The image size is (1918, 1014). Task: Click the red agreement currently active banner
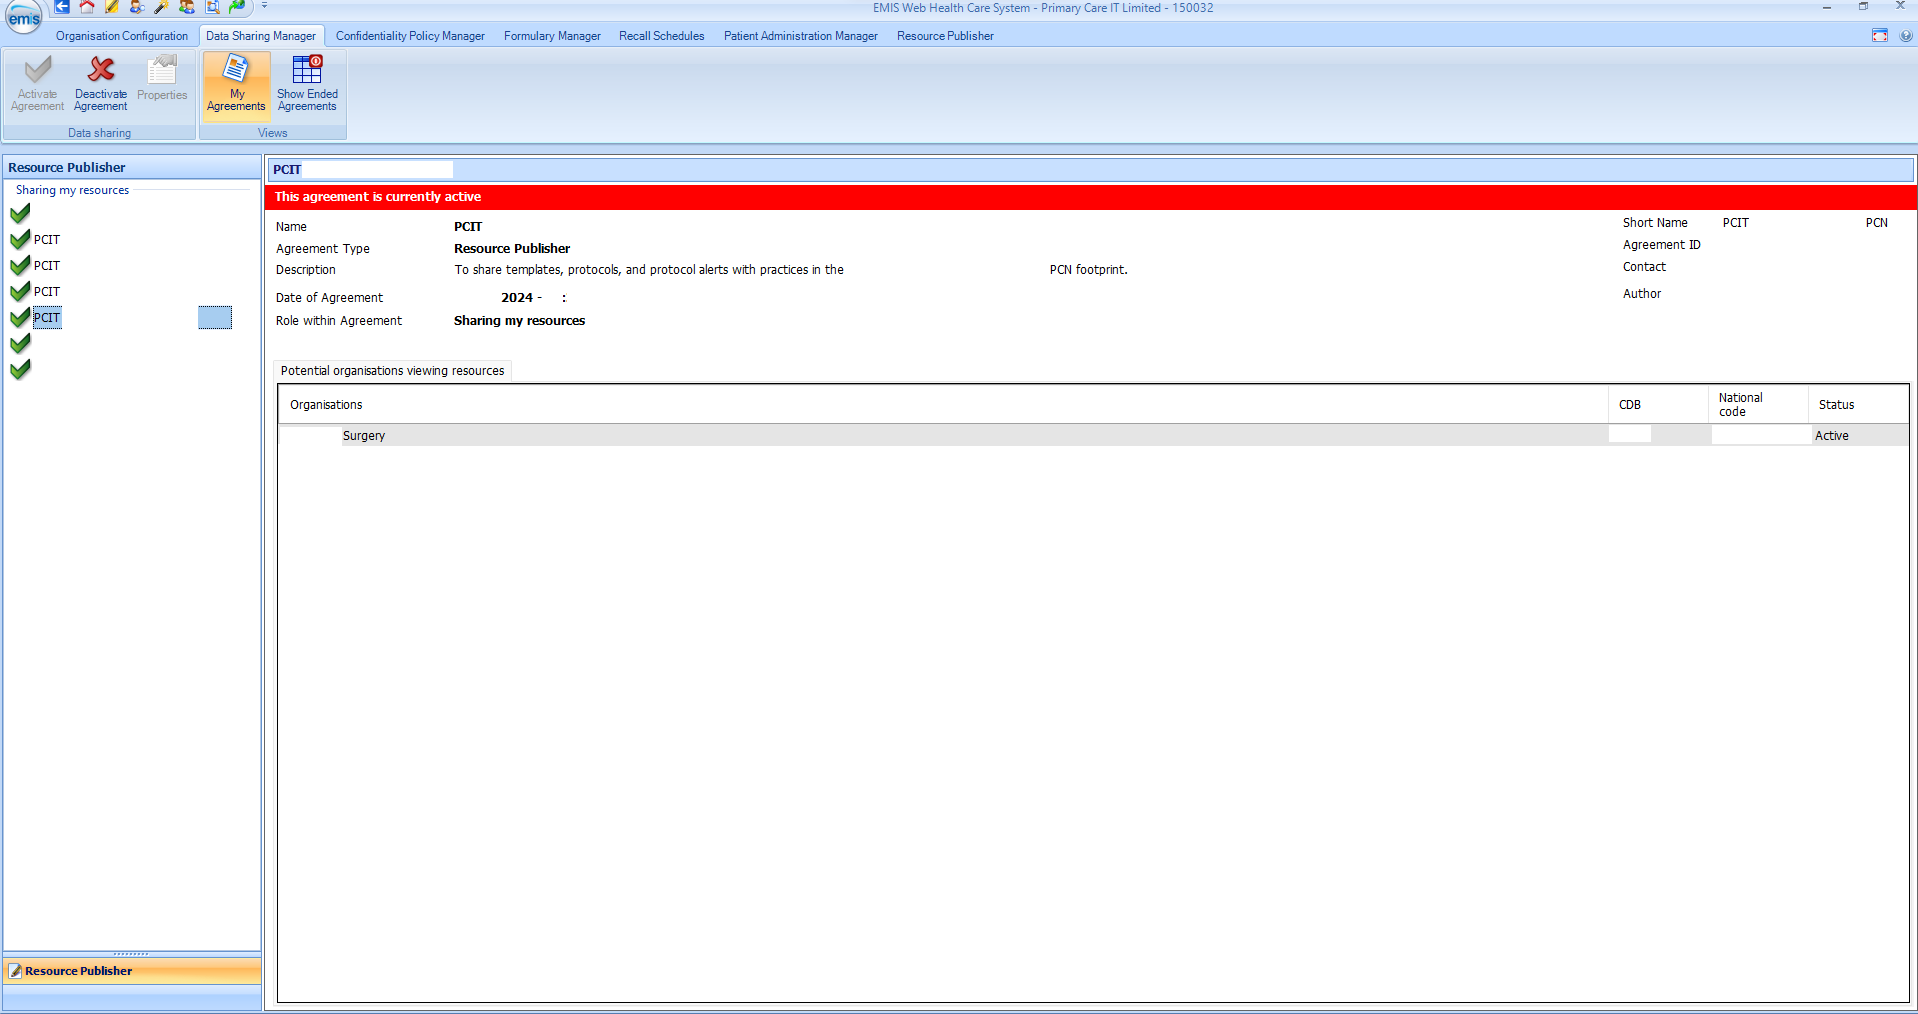click(1091, 197)
